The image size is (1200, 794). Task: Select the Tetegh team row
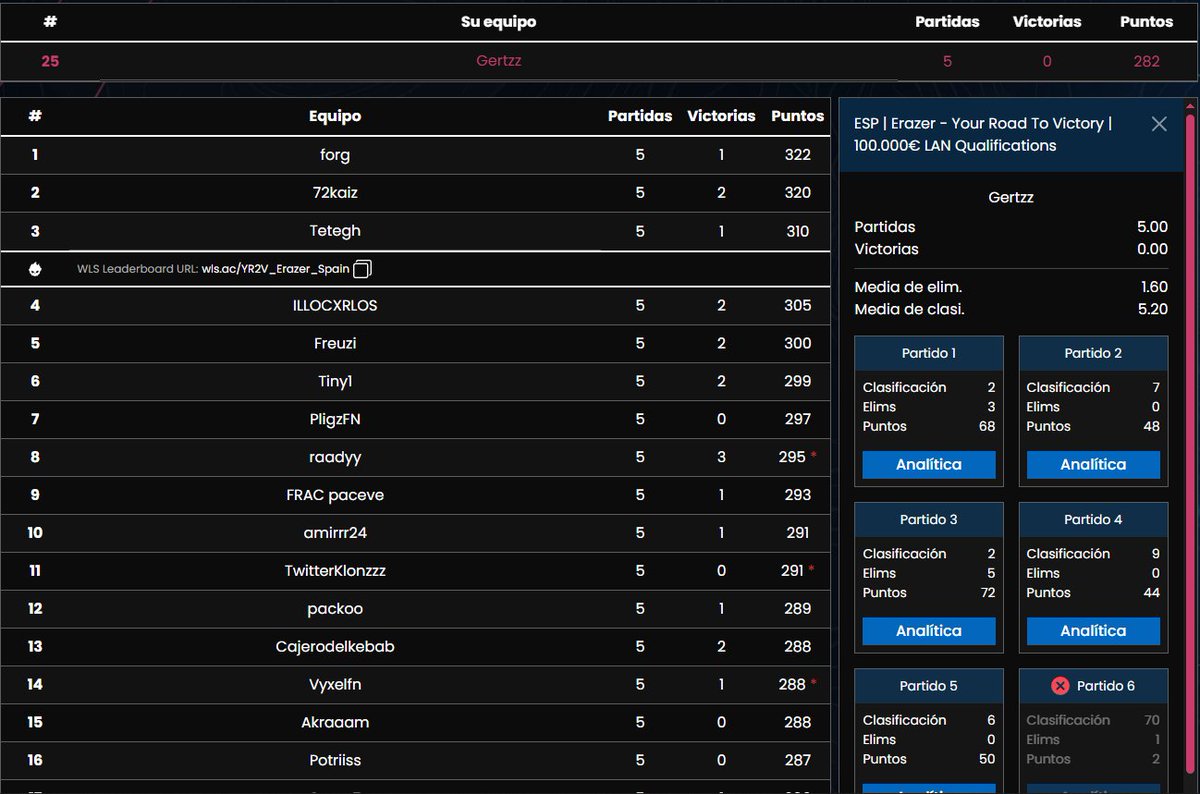(x=415, y=231)
